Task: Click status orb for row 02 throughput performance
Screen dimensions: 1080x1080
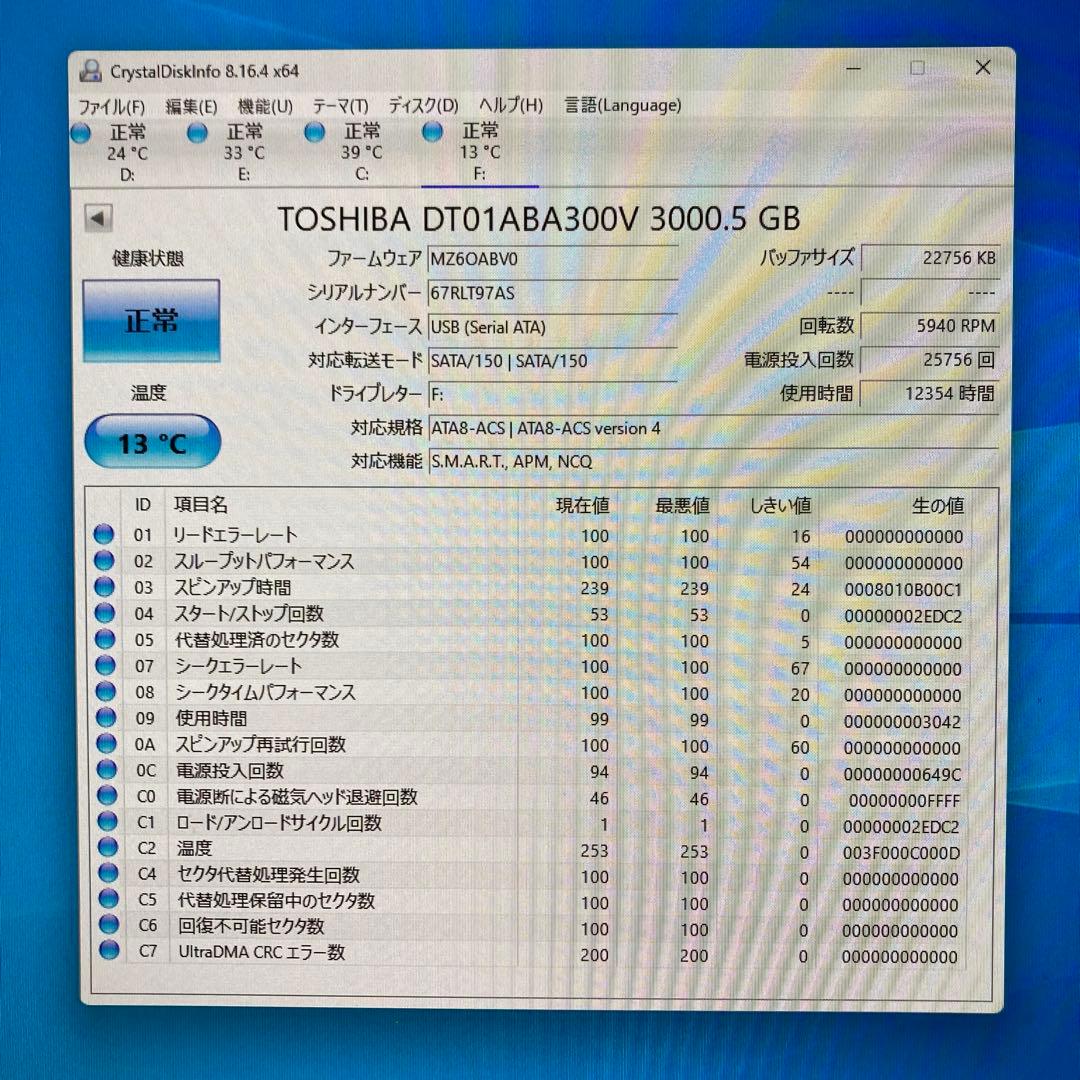Action: pyautogui.click(x=104, y=560)
